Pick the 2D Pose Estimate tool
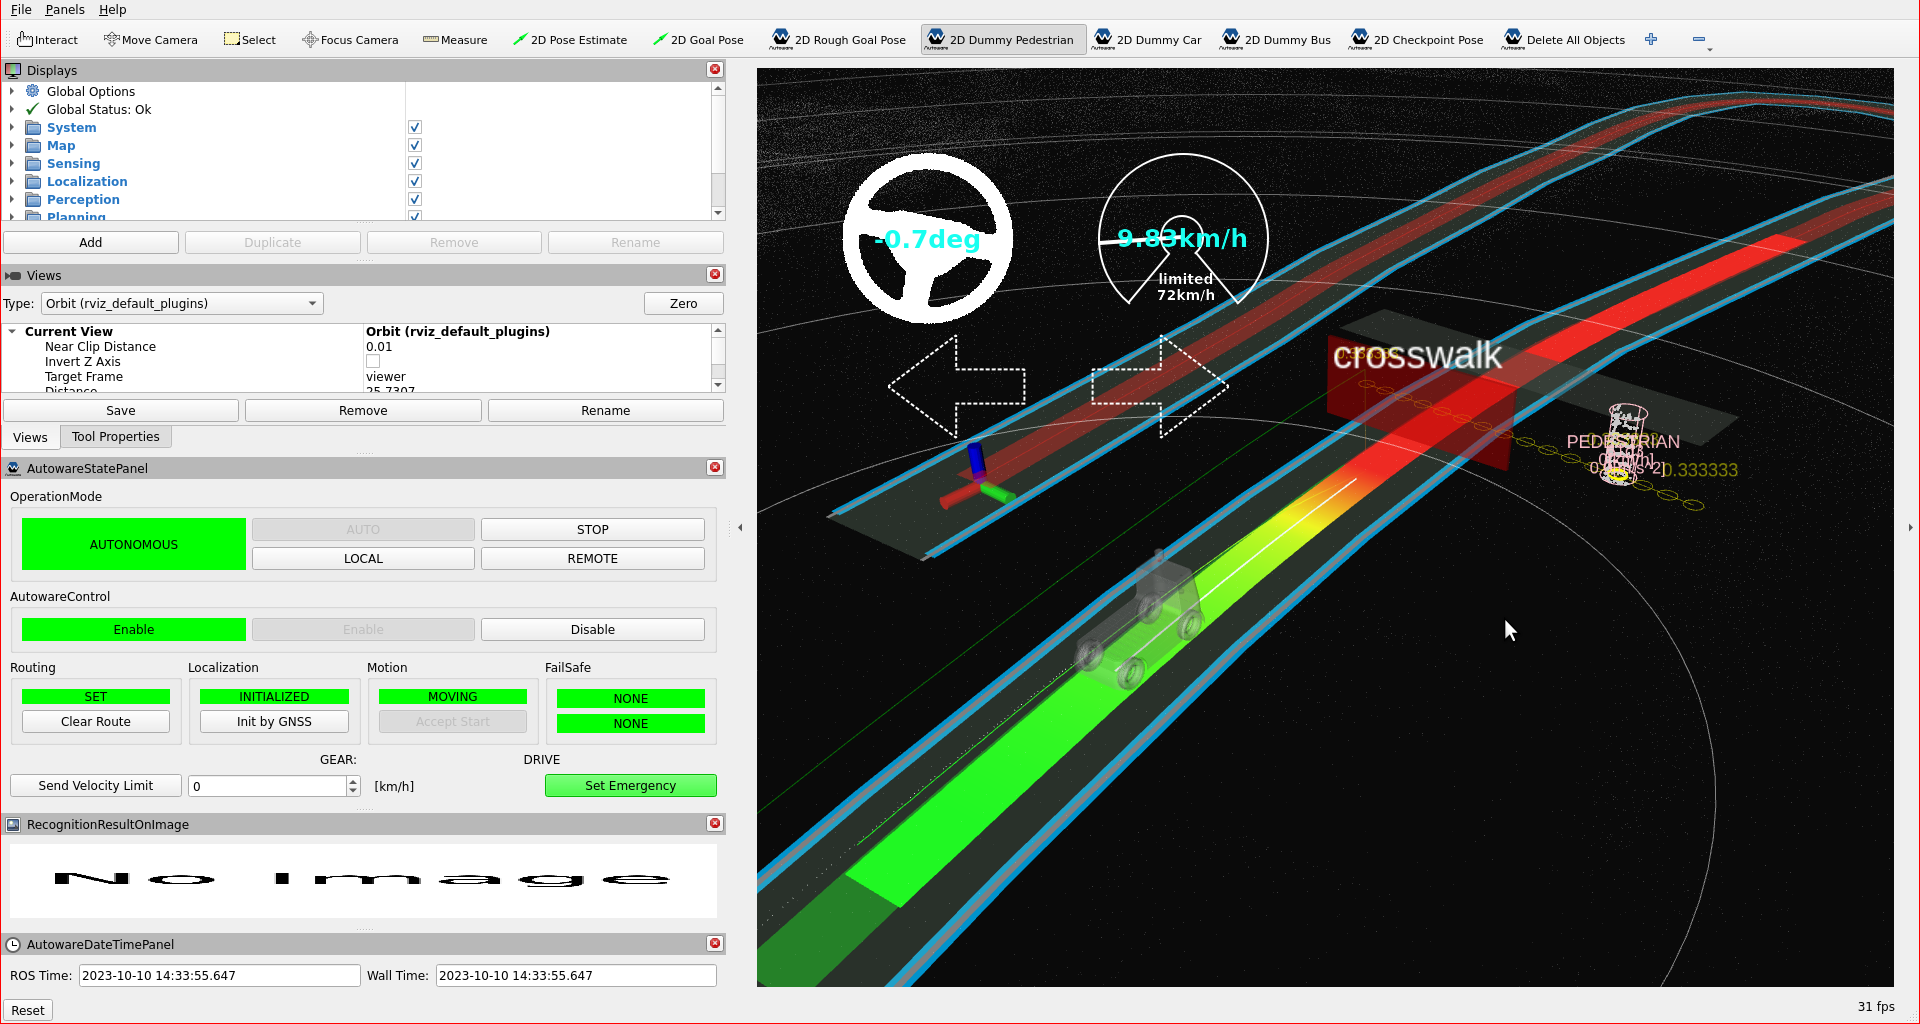 pos(569,40)
